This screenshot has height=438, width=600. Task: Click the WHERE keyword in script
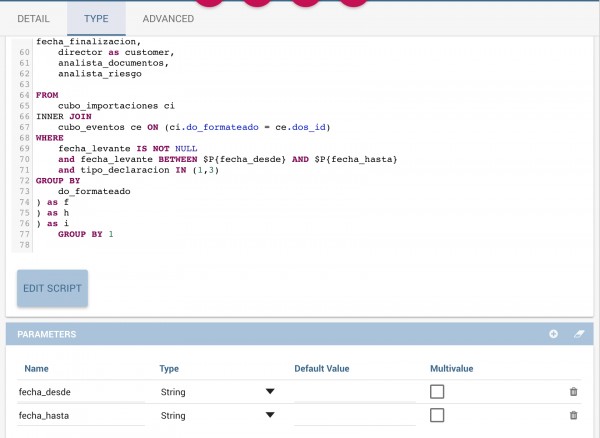click(x=50, y=138)
